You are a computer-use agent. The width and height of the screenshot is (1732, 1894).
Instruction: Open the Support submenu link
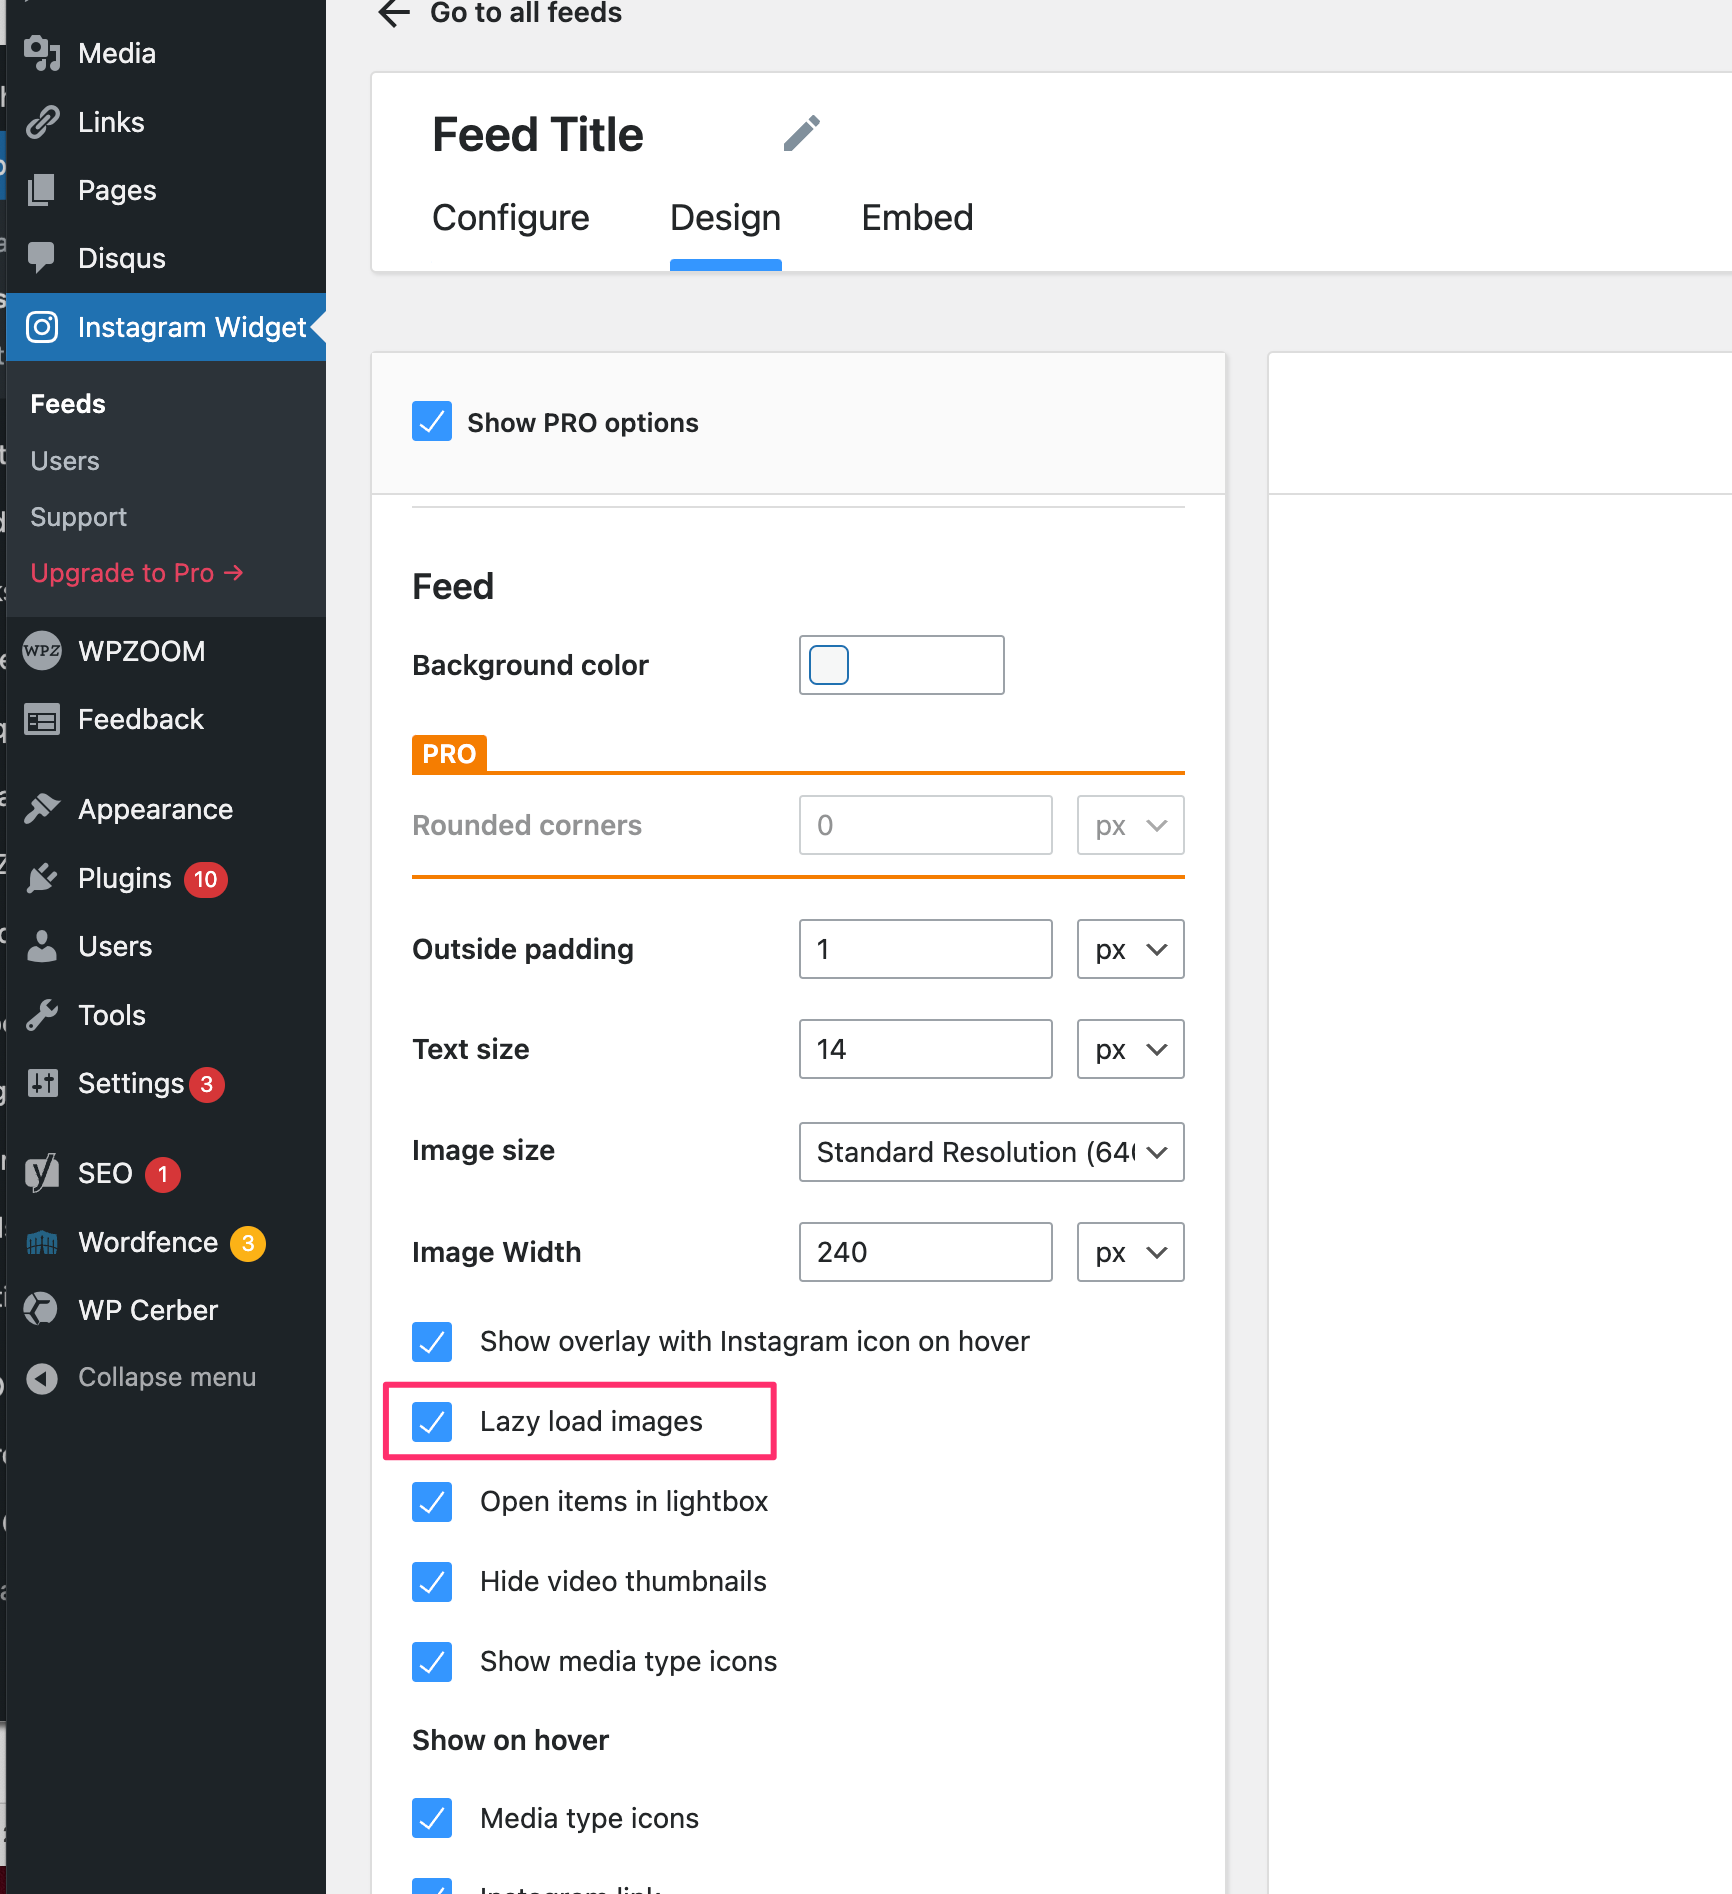point(78,517)
